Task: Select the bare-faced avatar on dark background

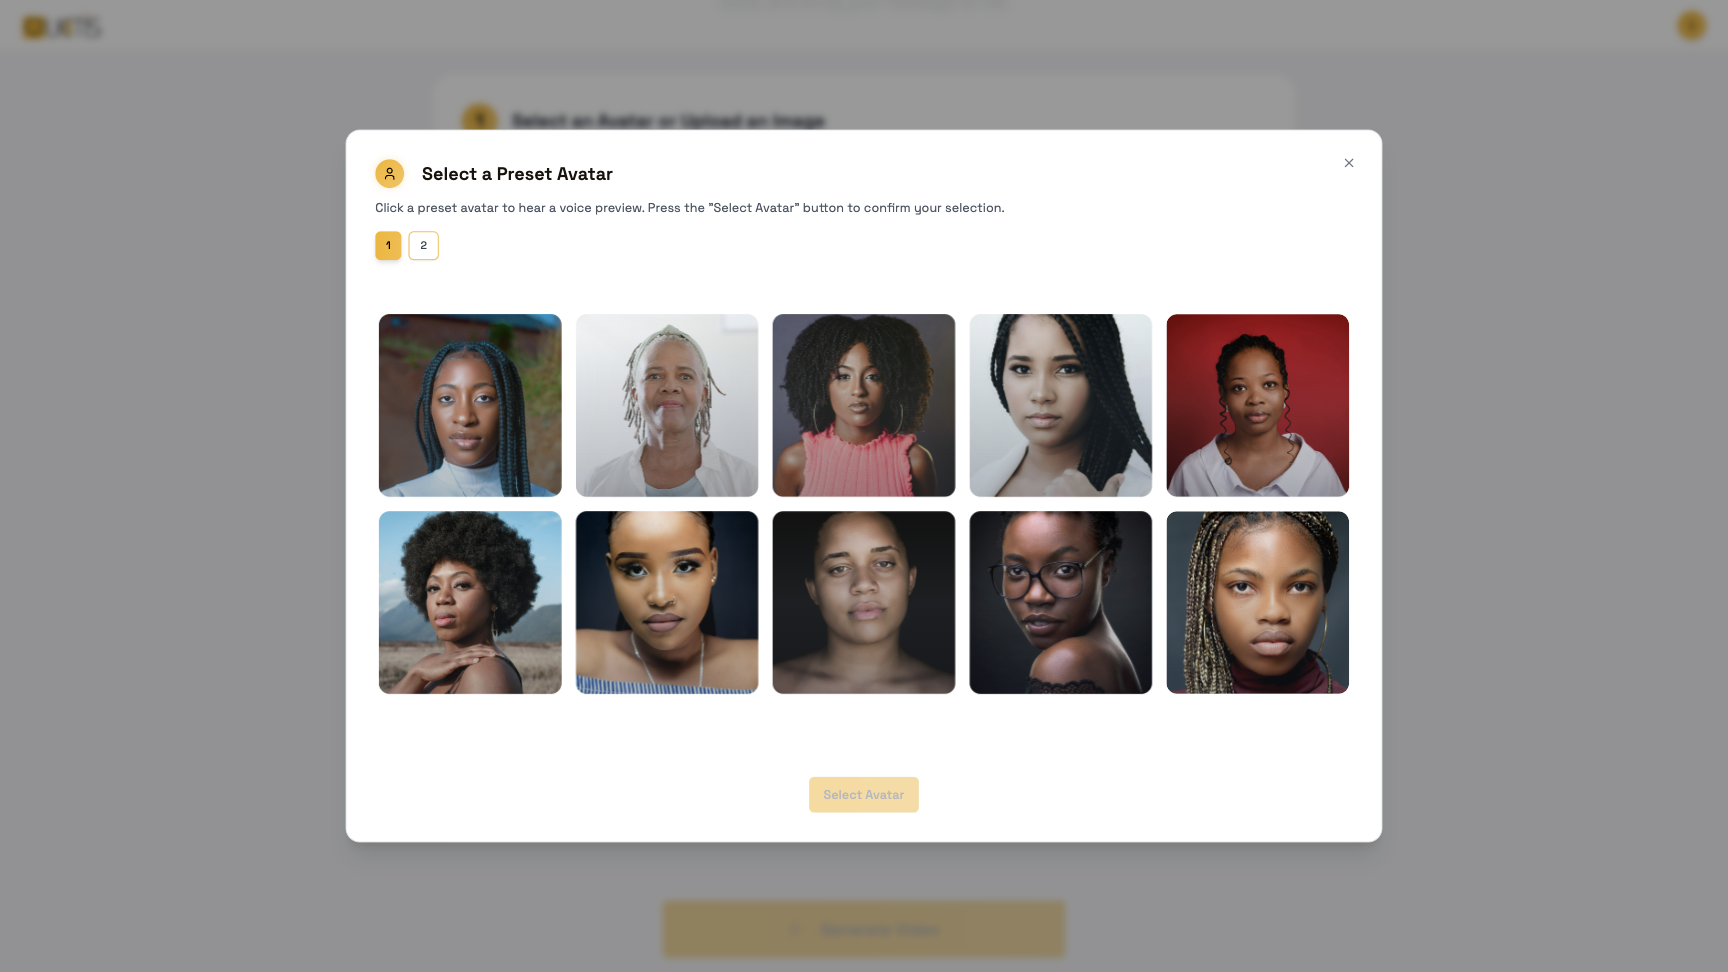Action: [x=864, y=603]
